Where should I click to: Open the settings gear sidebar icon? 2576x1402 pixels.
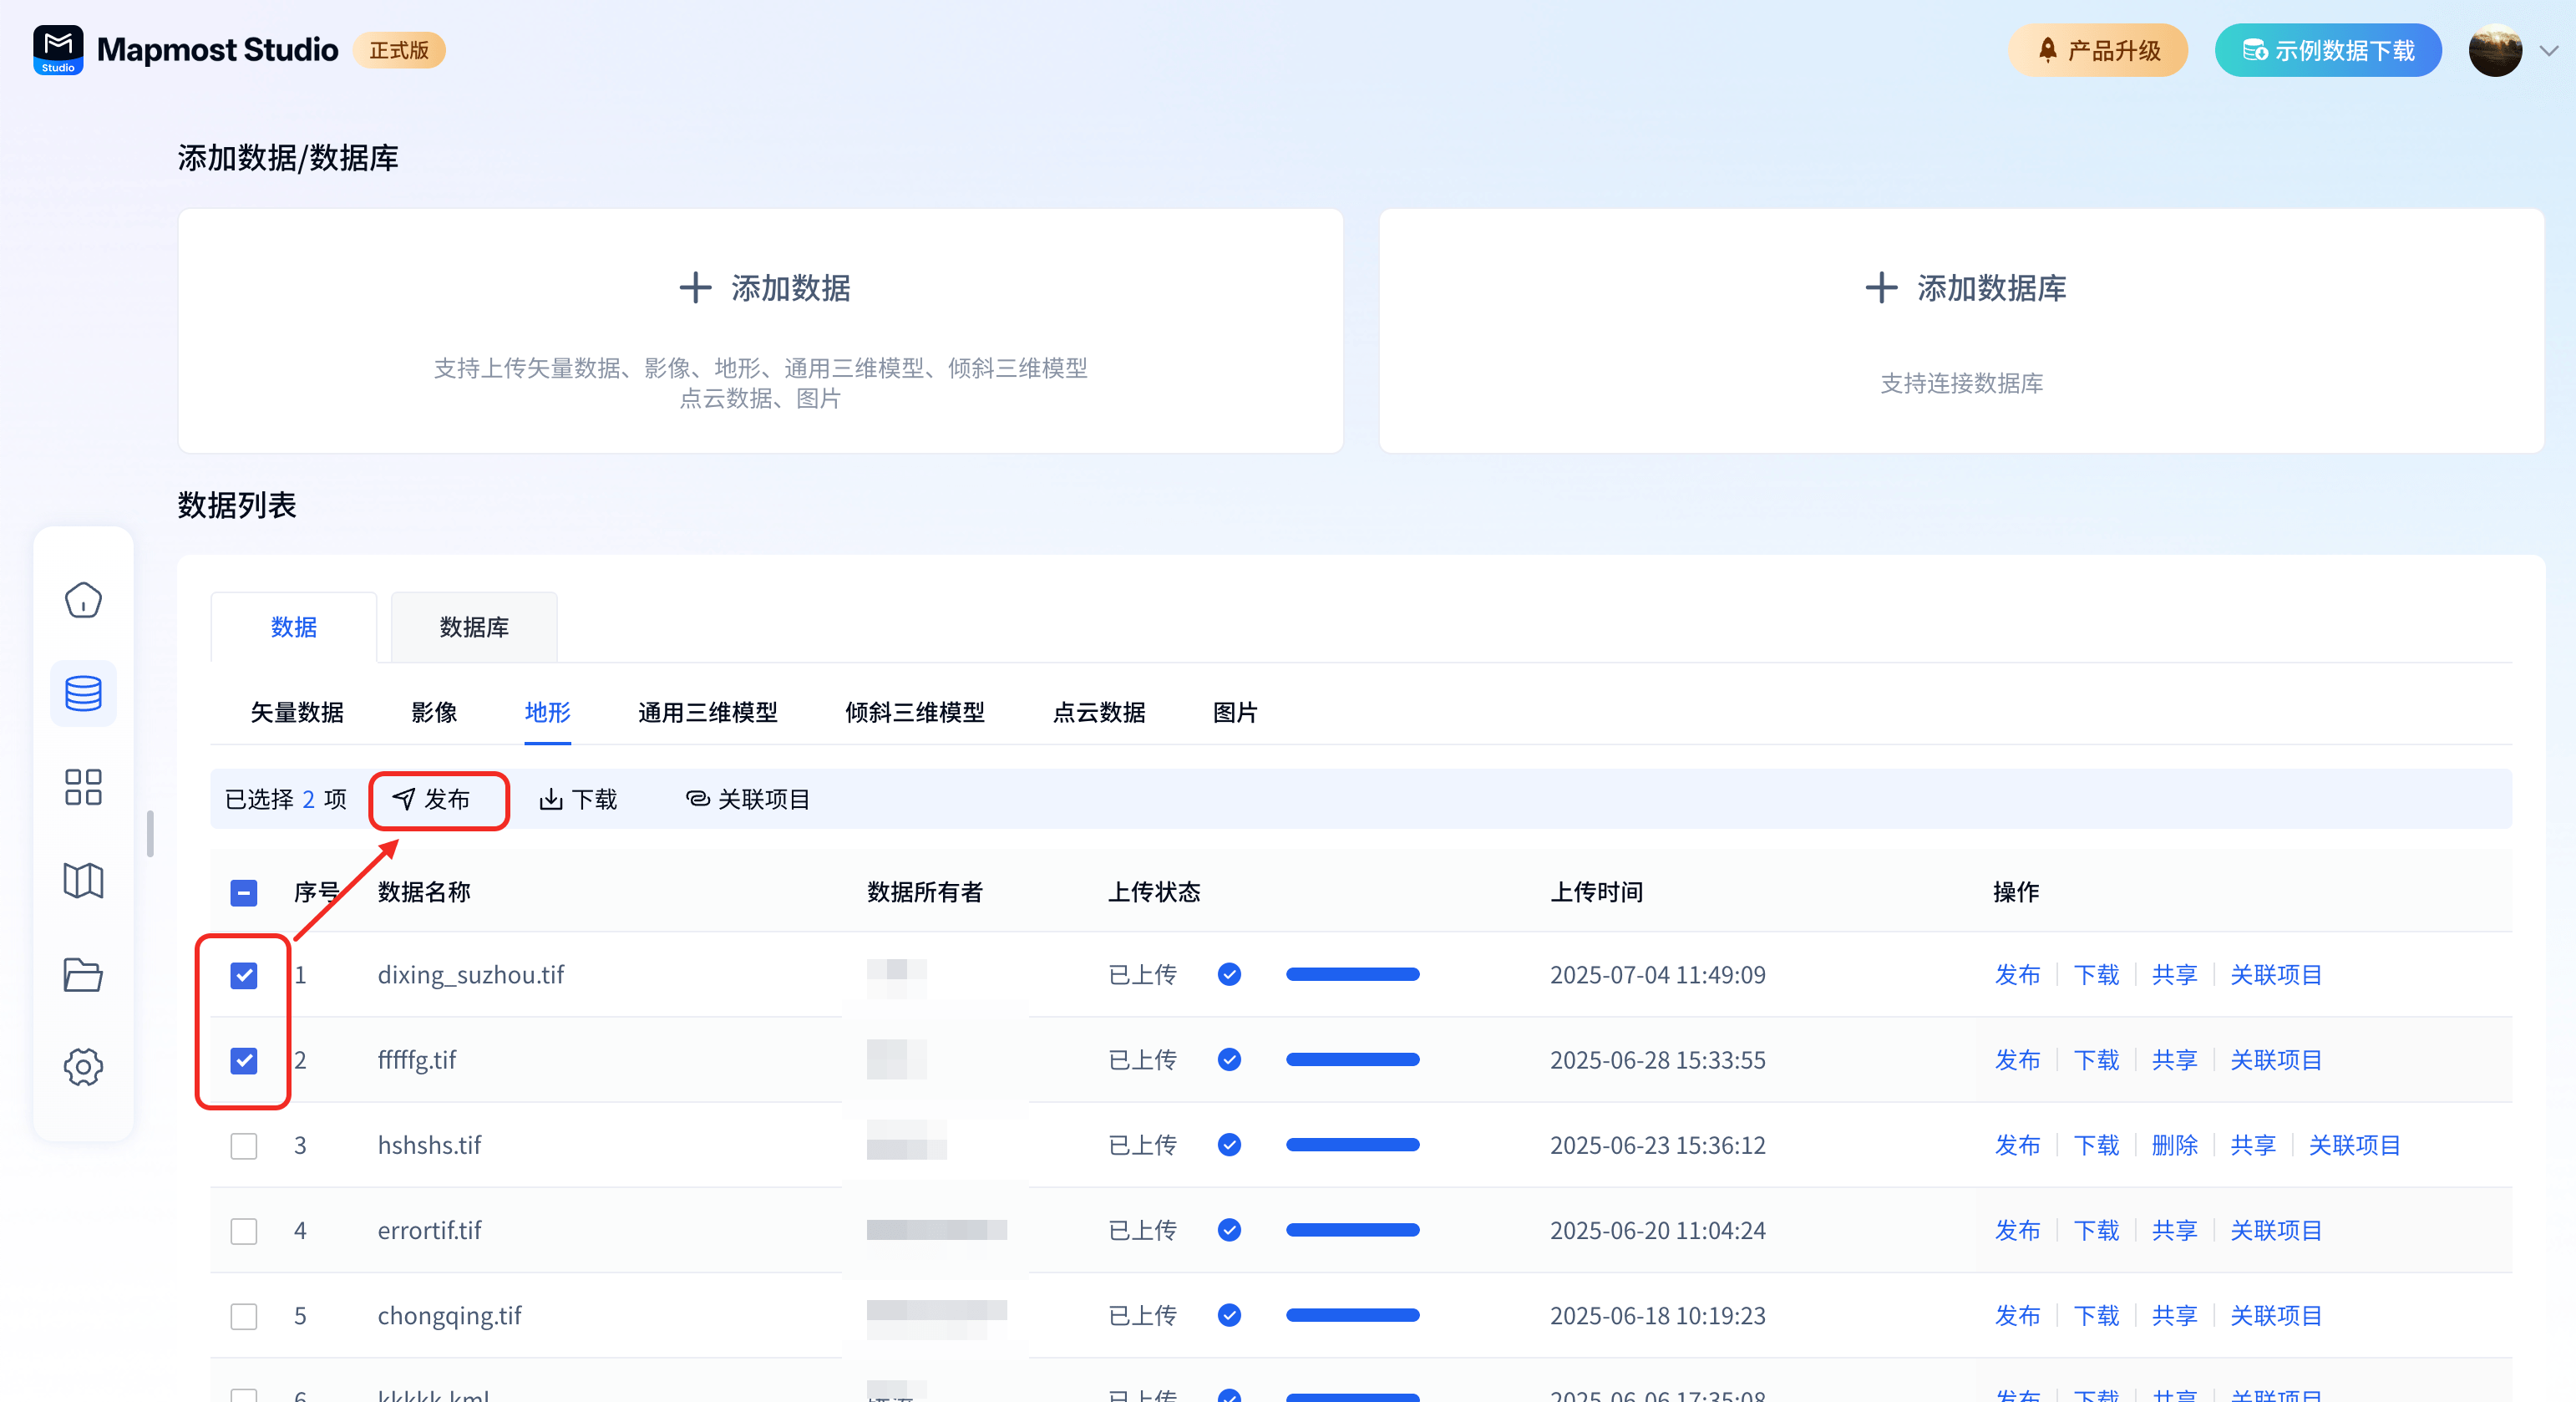(x=83, y=1067)
